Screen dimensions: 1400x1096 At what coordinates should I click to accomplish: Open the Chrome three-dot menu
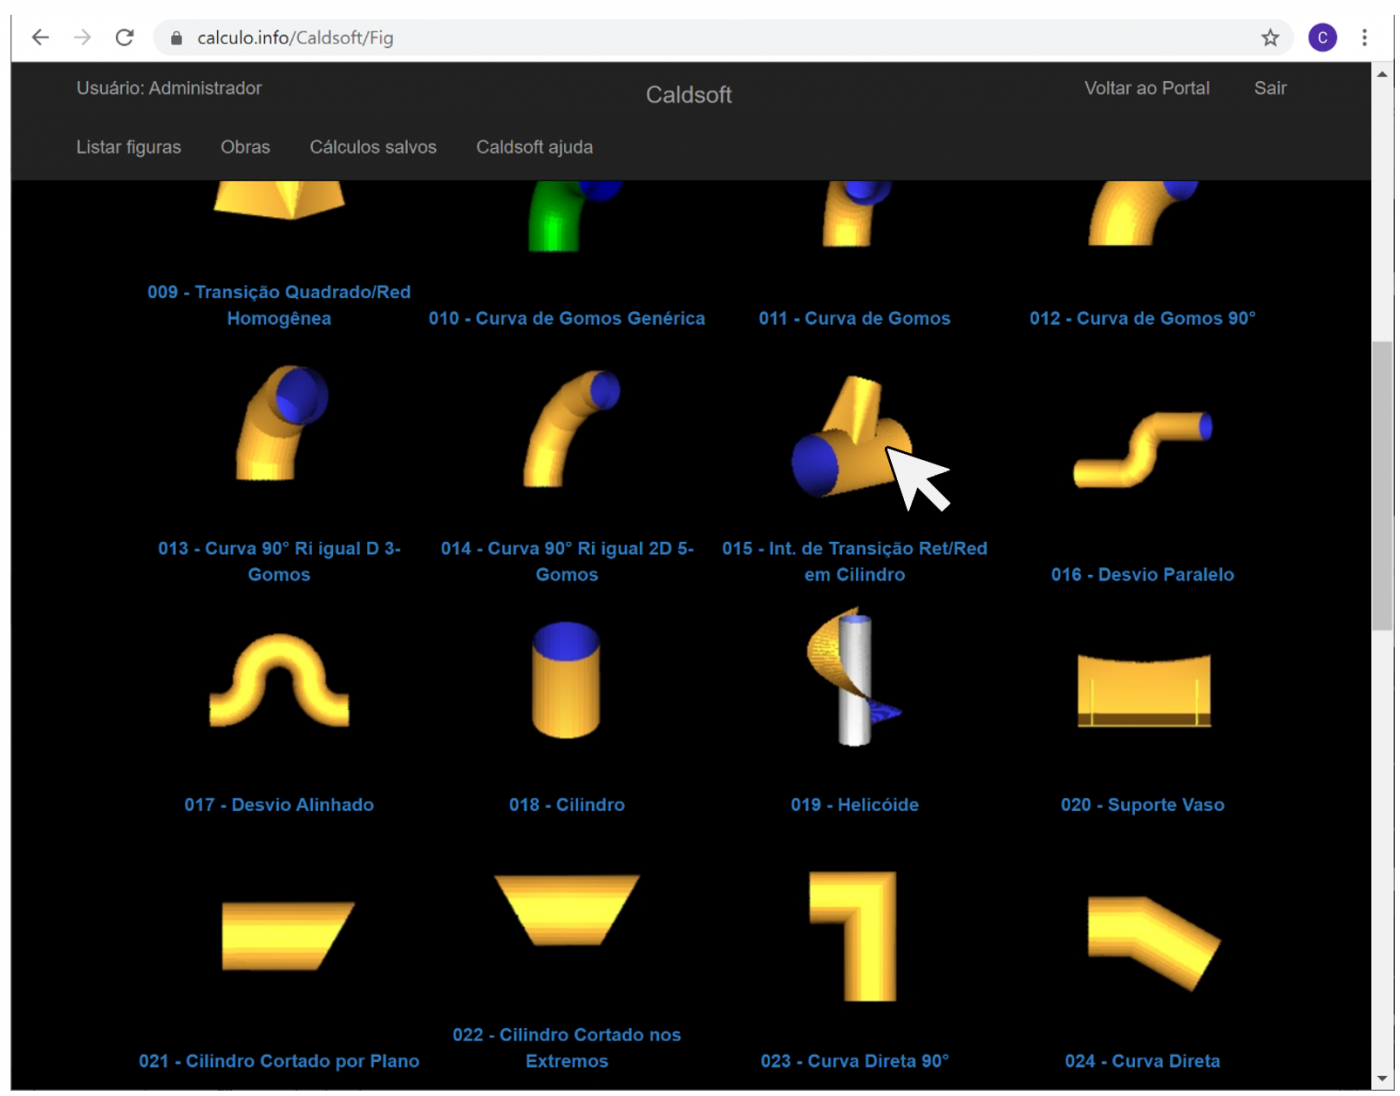click(x=1364, y=38)
